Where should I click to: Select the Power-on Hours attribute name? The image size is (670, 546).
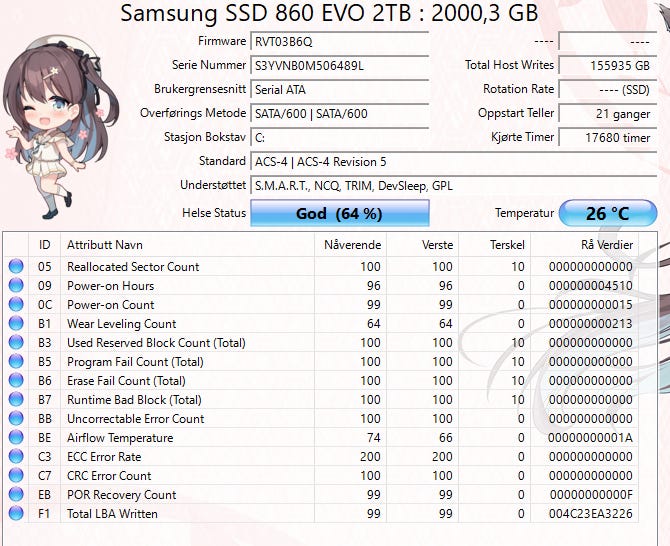pyautogui.click(x=110, y=285)
